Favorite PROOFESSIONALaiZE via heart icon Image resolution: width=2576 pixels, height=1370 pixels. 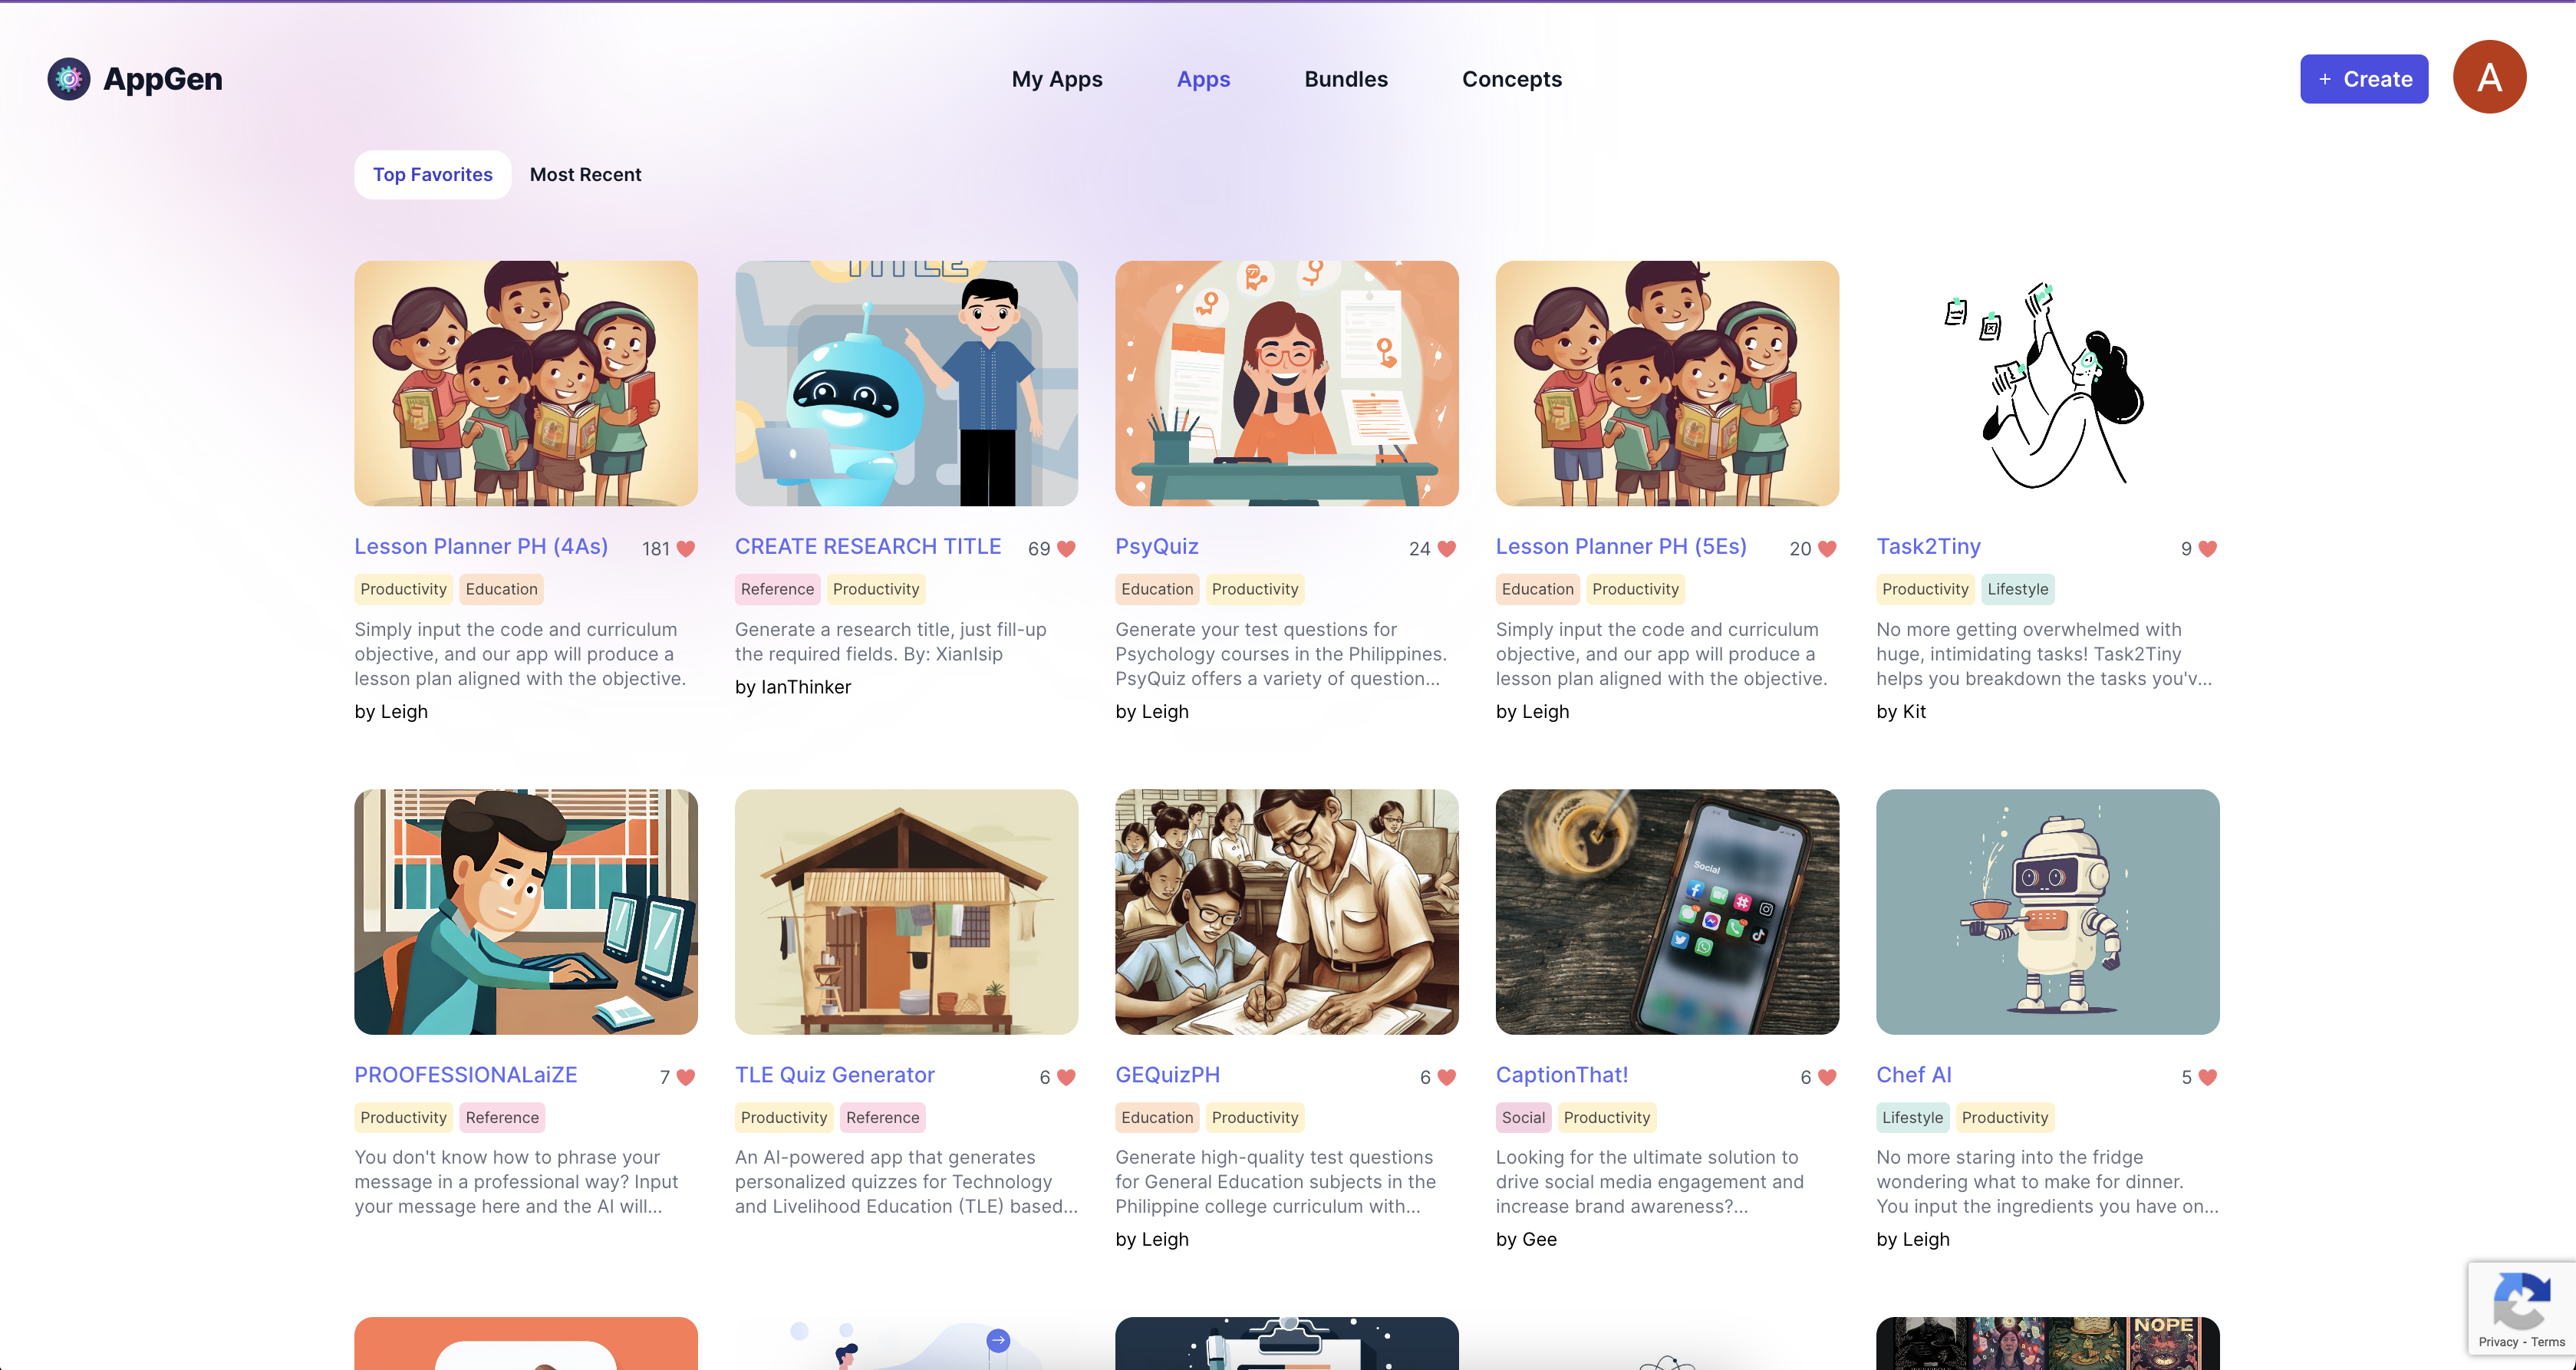pyautogui.click(x=685, y=1077)
